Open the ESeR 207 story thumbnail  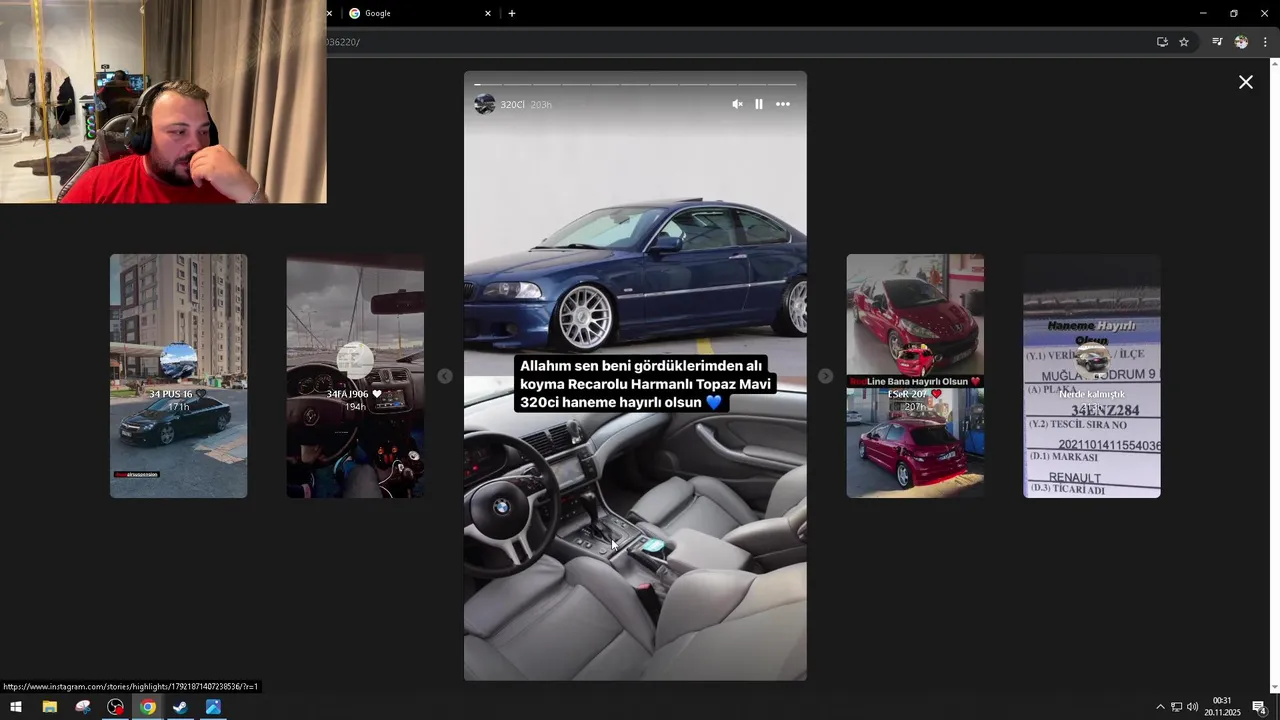915,376
